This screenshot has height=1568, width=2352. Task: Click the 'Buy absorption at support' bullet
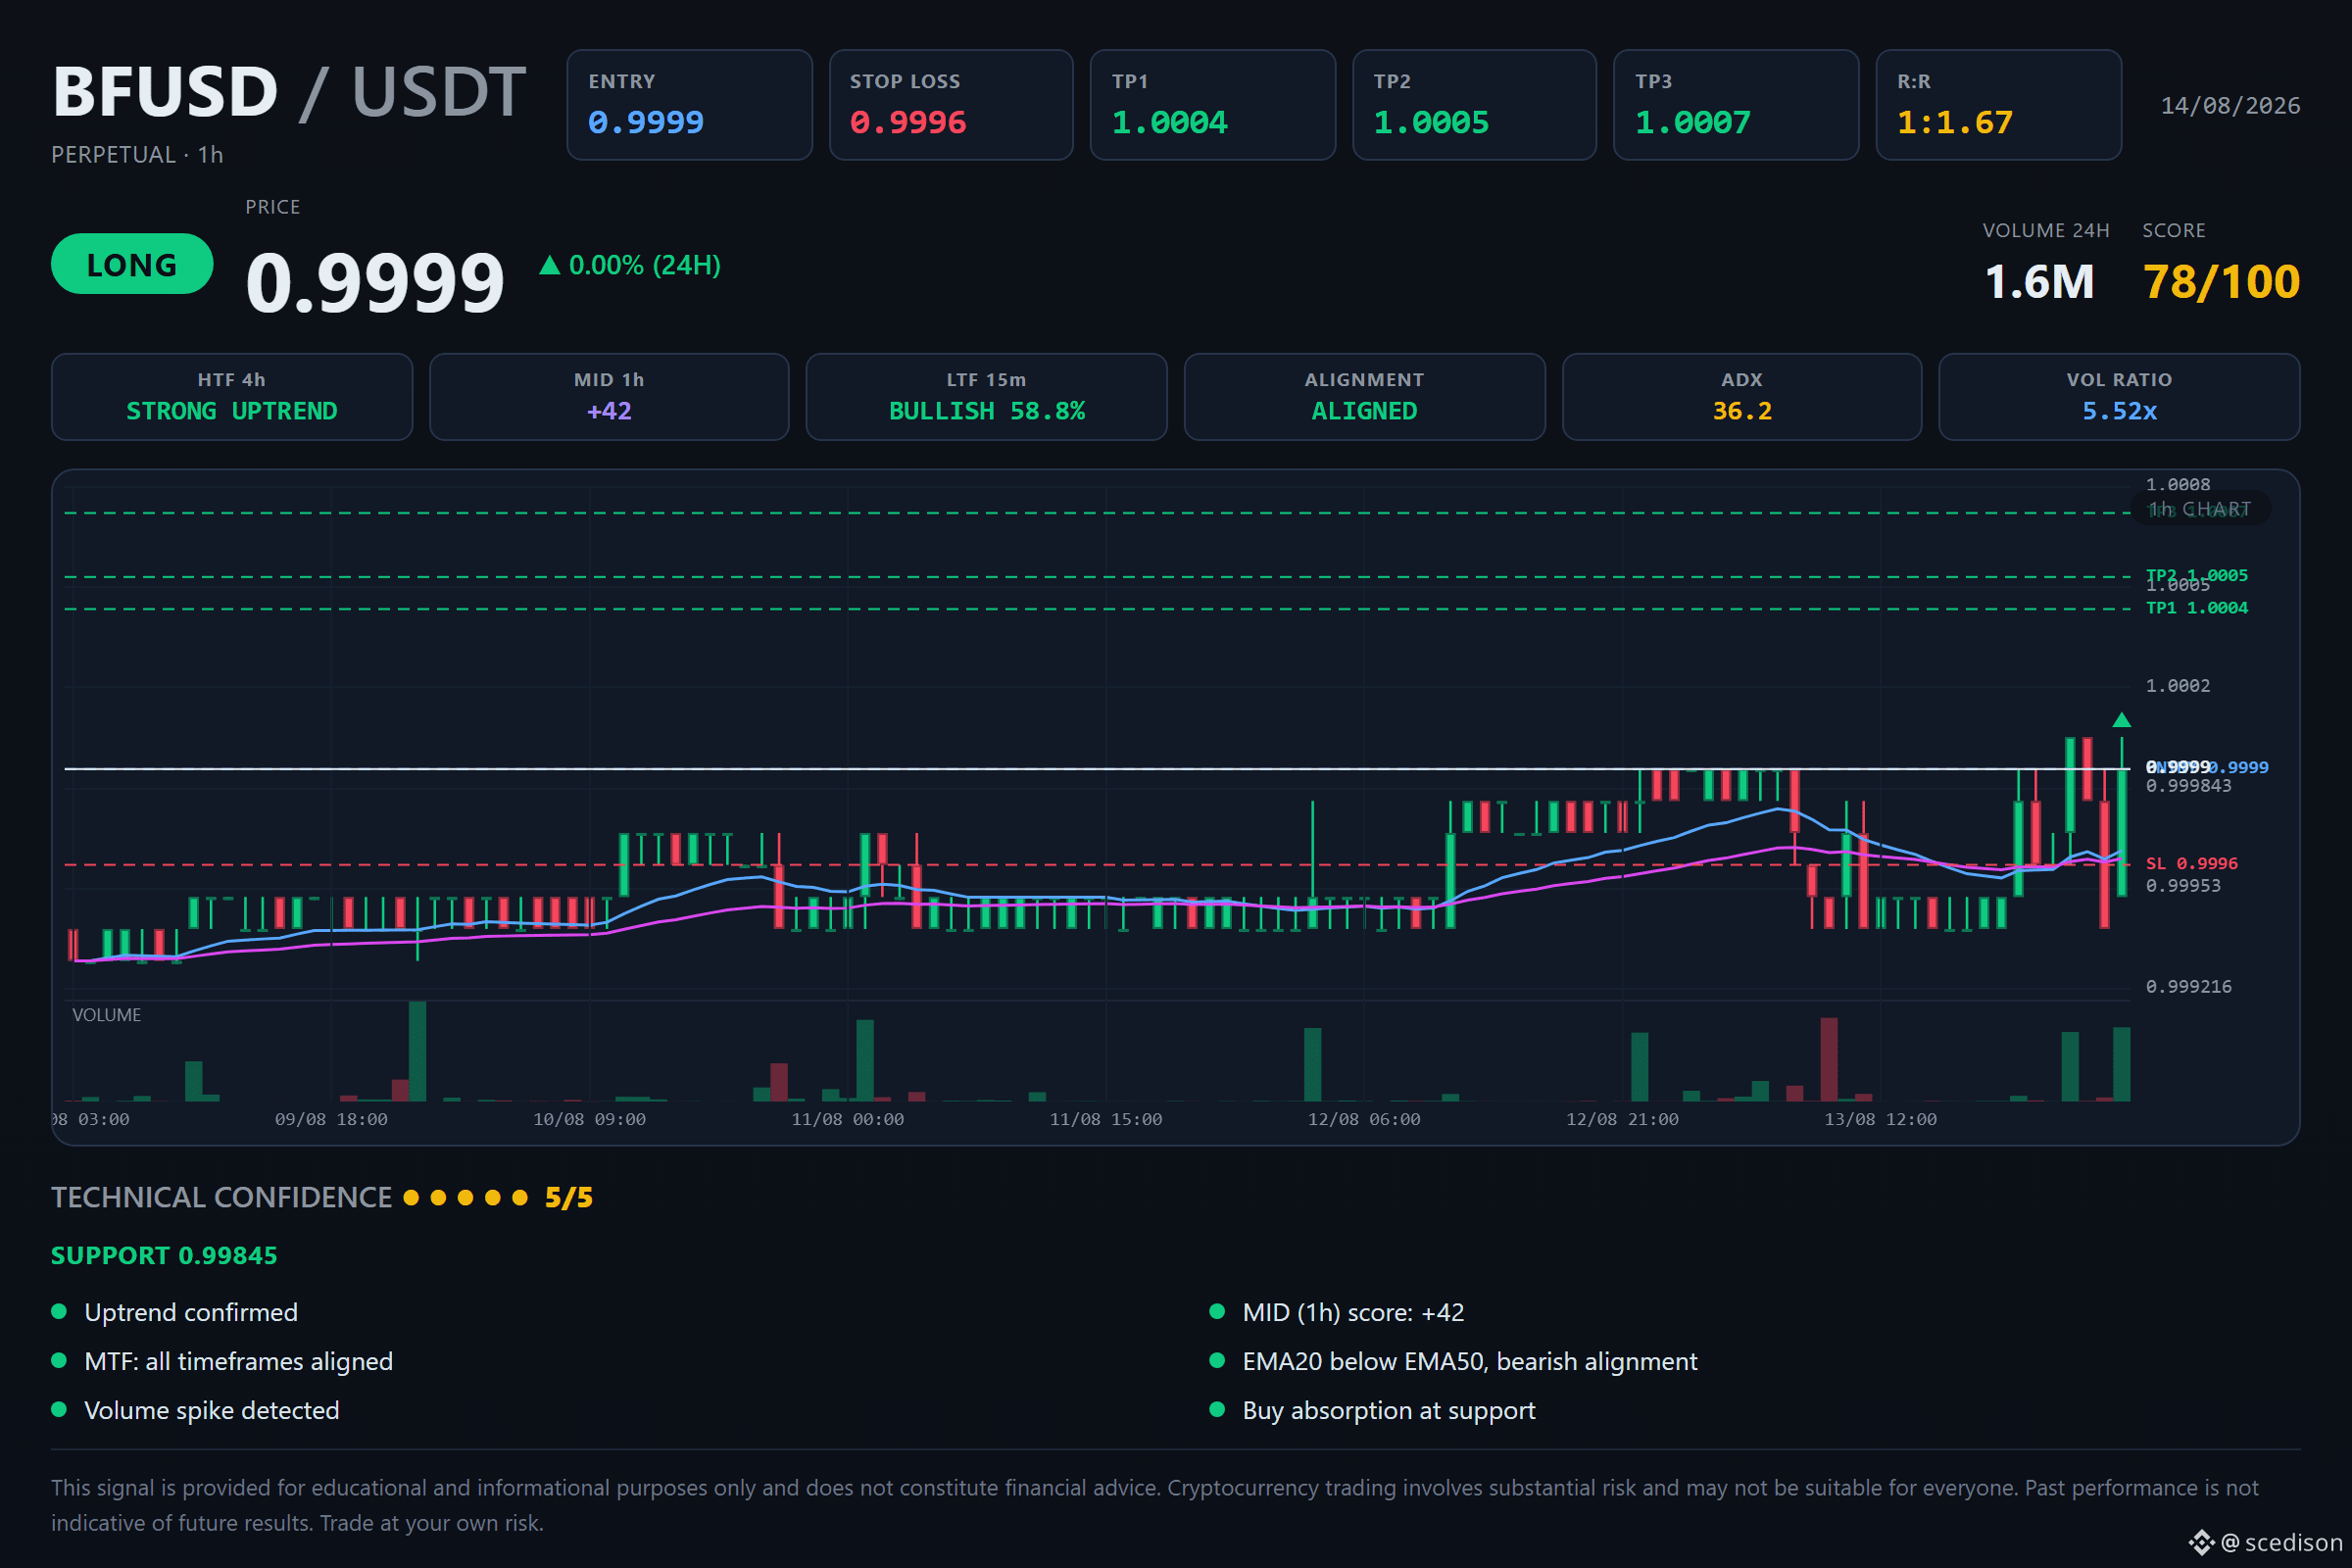pos(1389,1411)
